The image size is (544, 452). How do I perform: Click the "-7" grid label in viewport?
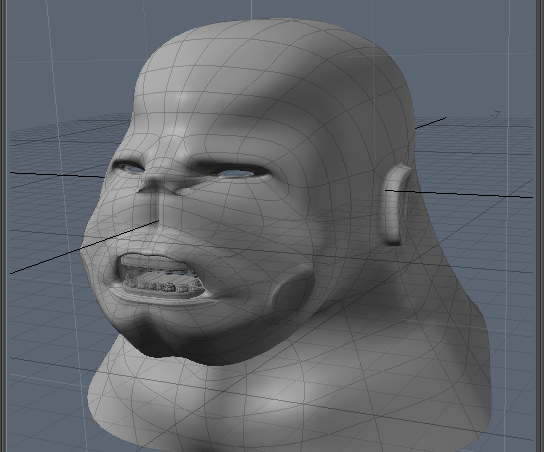(496, 114)
